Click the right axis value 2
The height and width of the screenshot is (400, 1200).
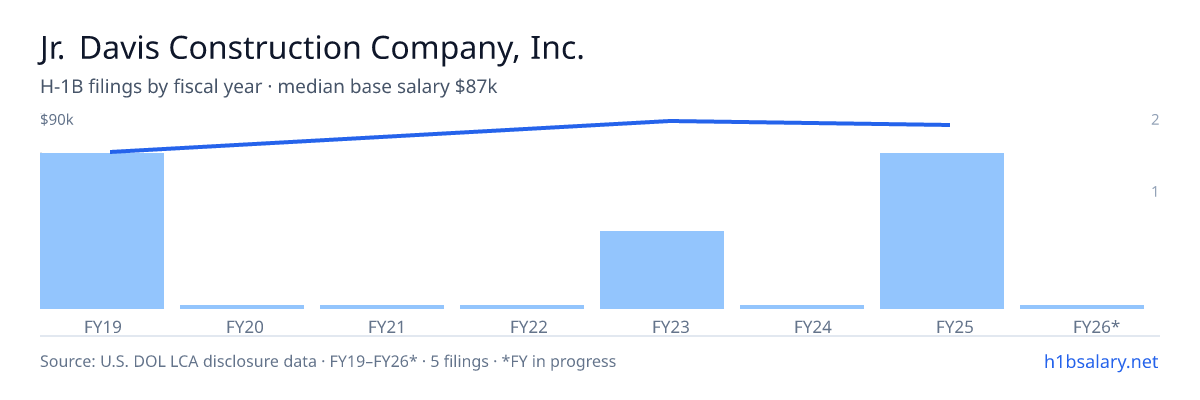[1155, 120]
